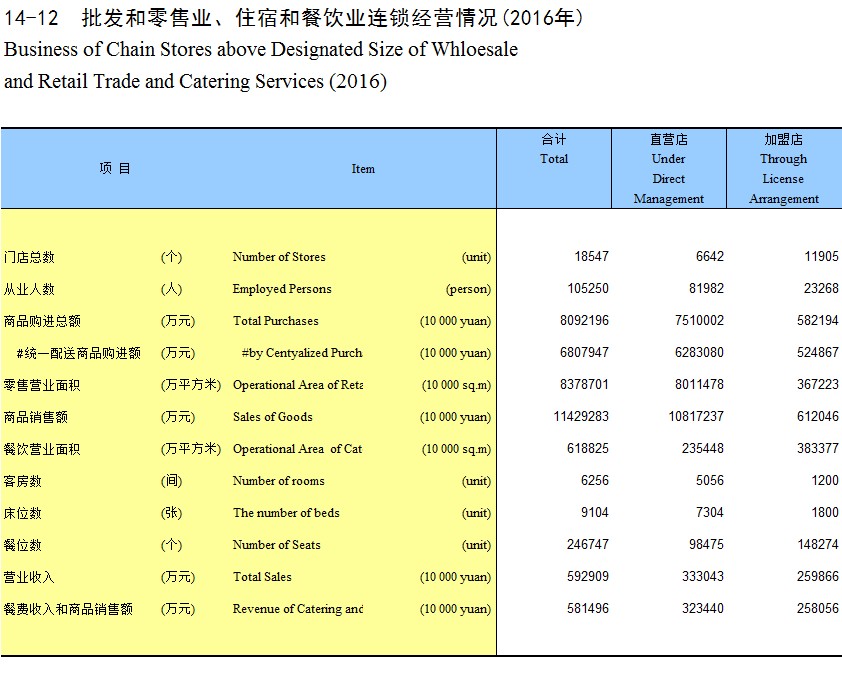Click the Total Sales label
Screen dimensions: 842x689
point(262,577)
